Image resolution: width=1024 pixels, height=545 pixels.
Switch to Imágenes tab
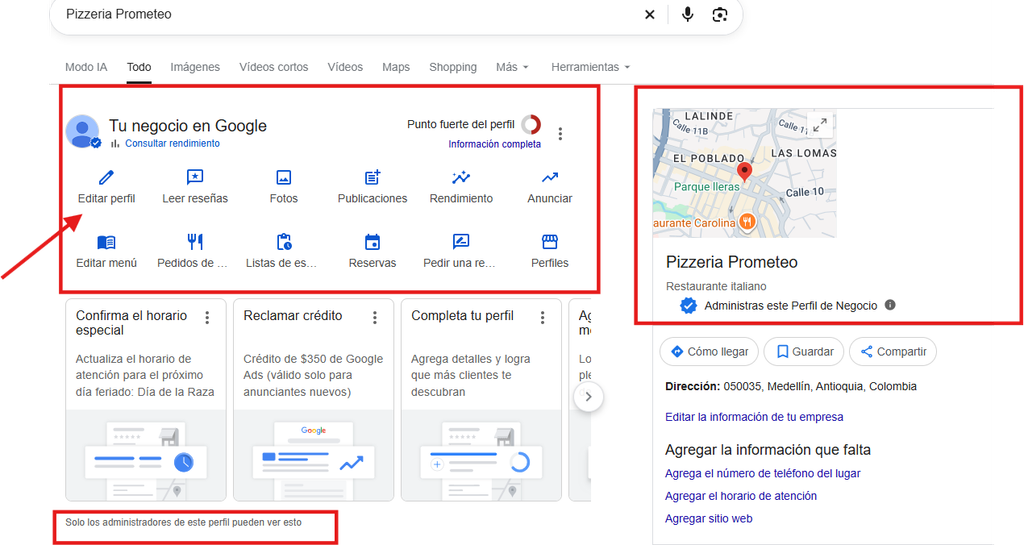click(x=195, y=67)
